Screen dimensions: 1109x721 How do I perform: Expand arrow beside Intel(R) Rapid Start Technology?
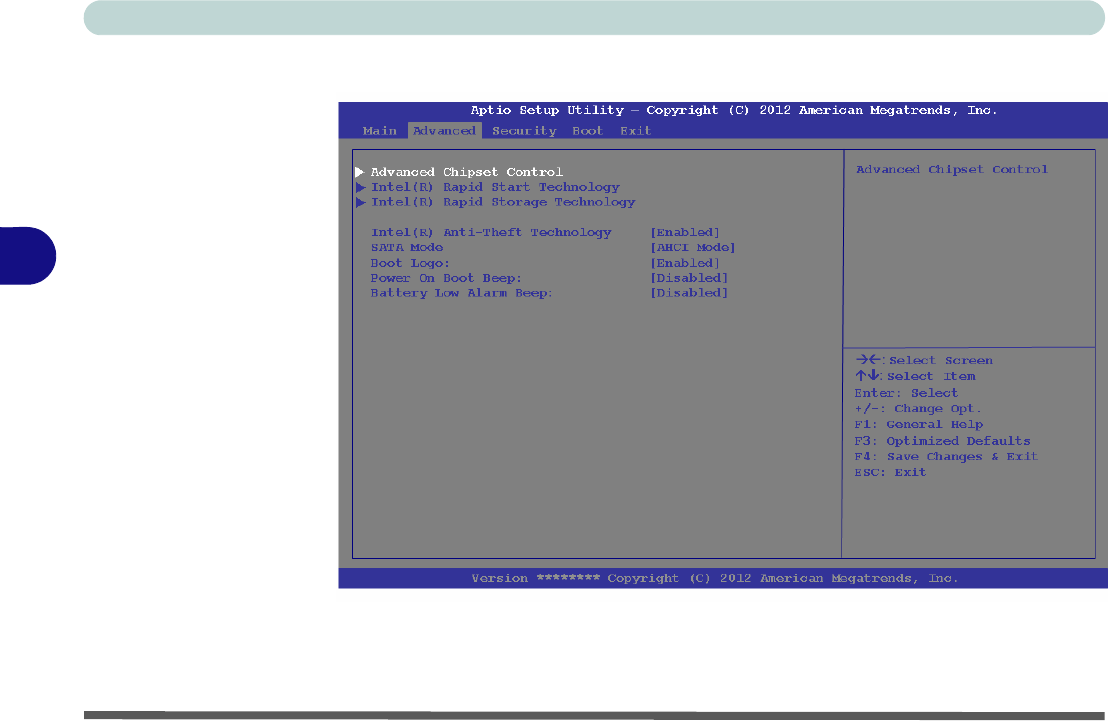pos(360,188)
